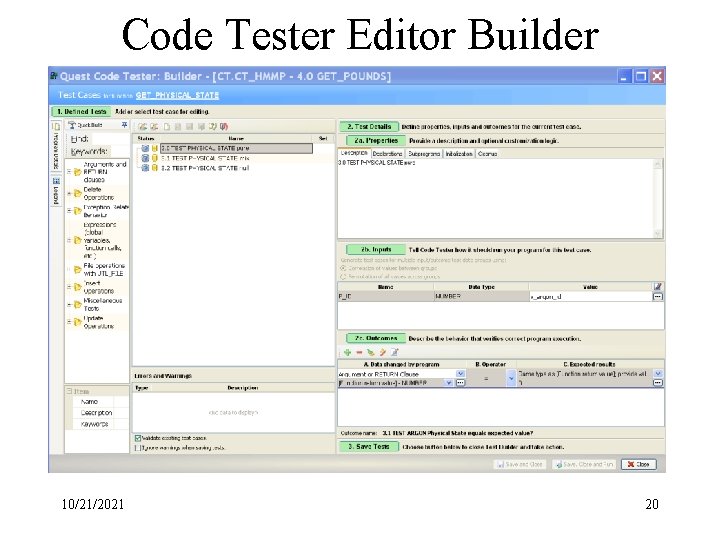Select test case 3.2 TEST PHYSICAL STATE null
This screenshot has width=720, height=540.
click(x=205, y=168)
